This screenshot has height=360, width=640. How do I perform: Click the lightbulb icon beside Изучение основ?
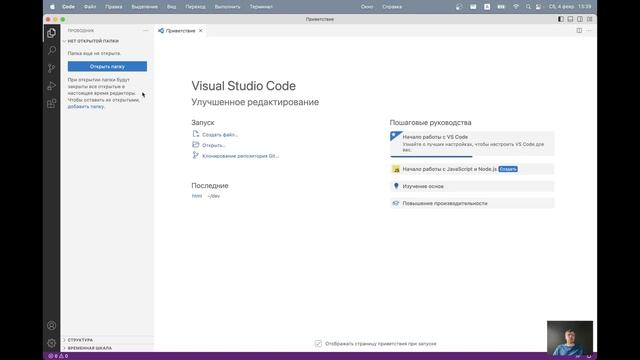[396, 186]
